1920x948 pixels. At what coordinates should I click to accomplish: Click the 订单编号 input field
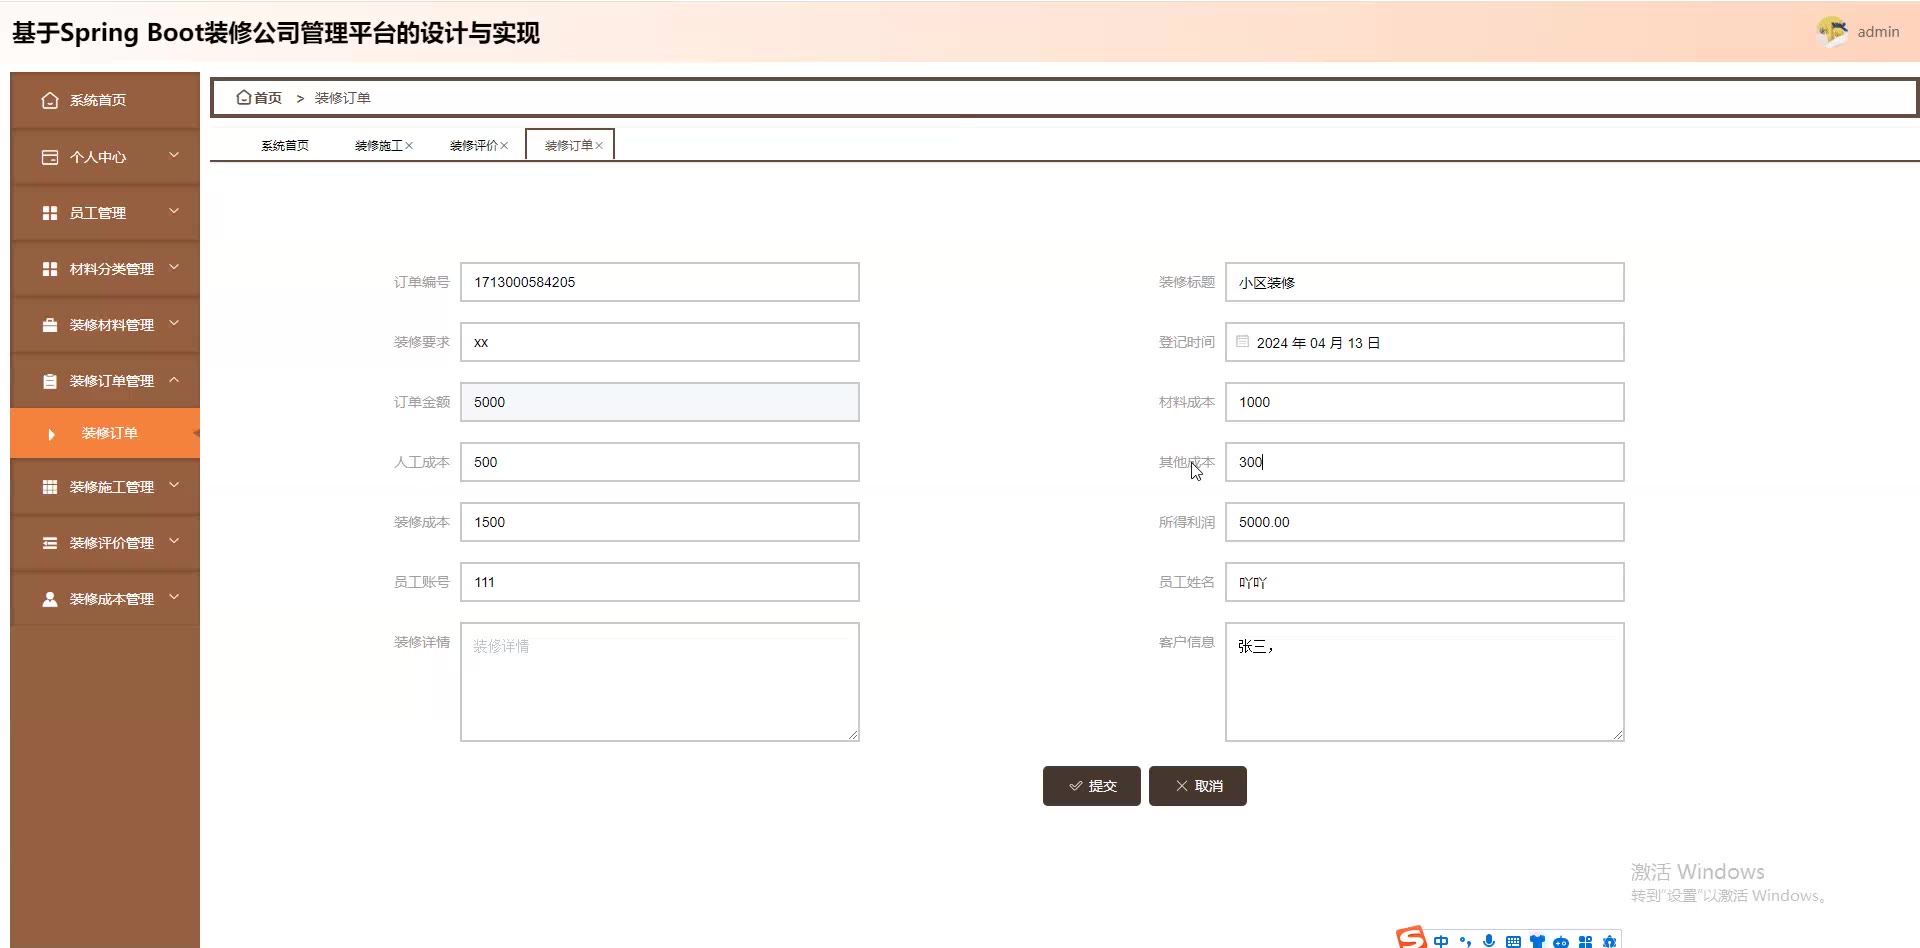tap(659, 282)
